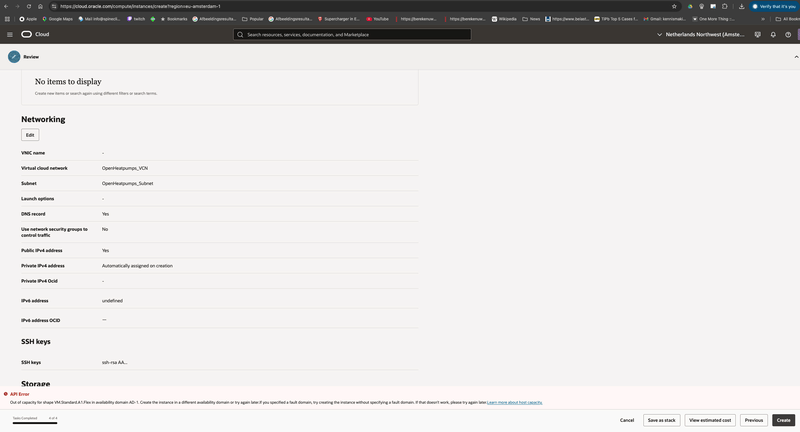The height and width of the screenshot is (432, 800).
Task: Open the Mail info bookmark
Action: 99,19
